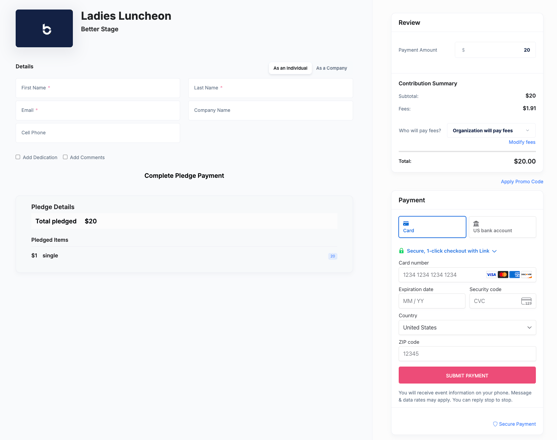Switch to the As a Company tab

(x=331, y=68)
